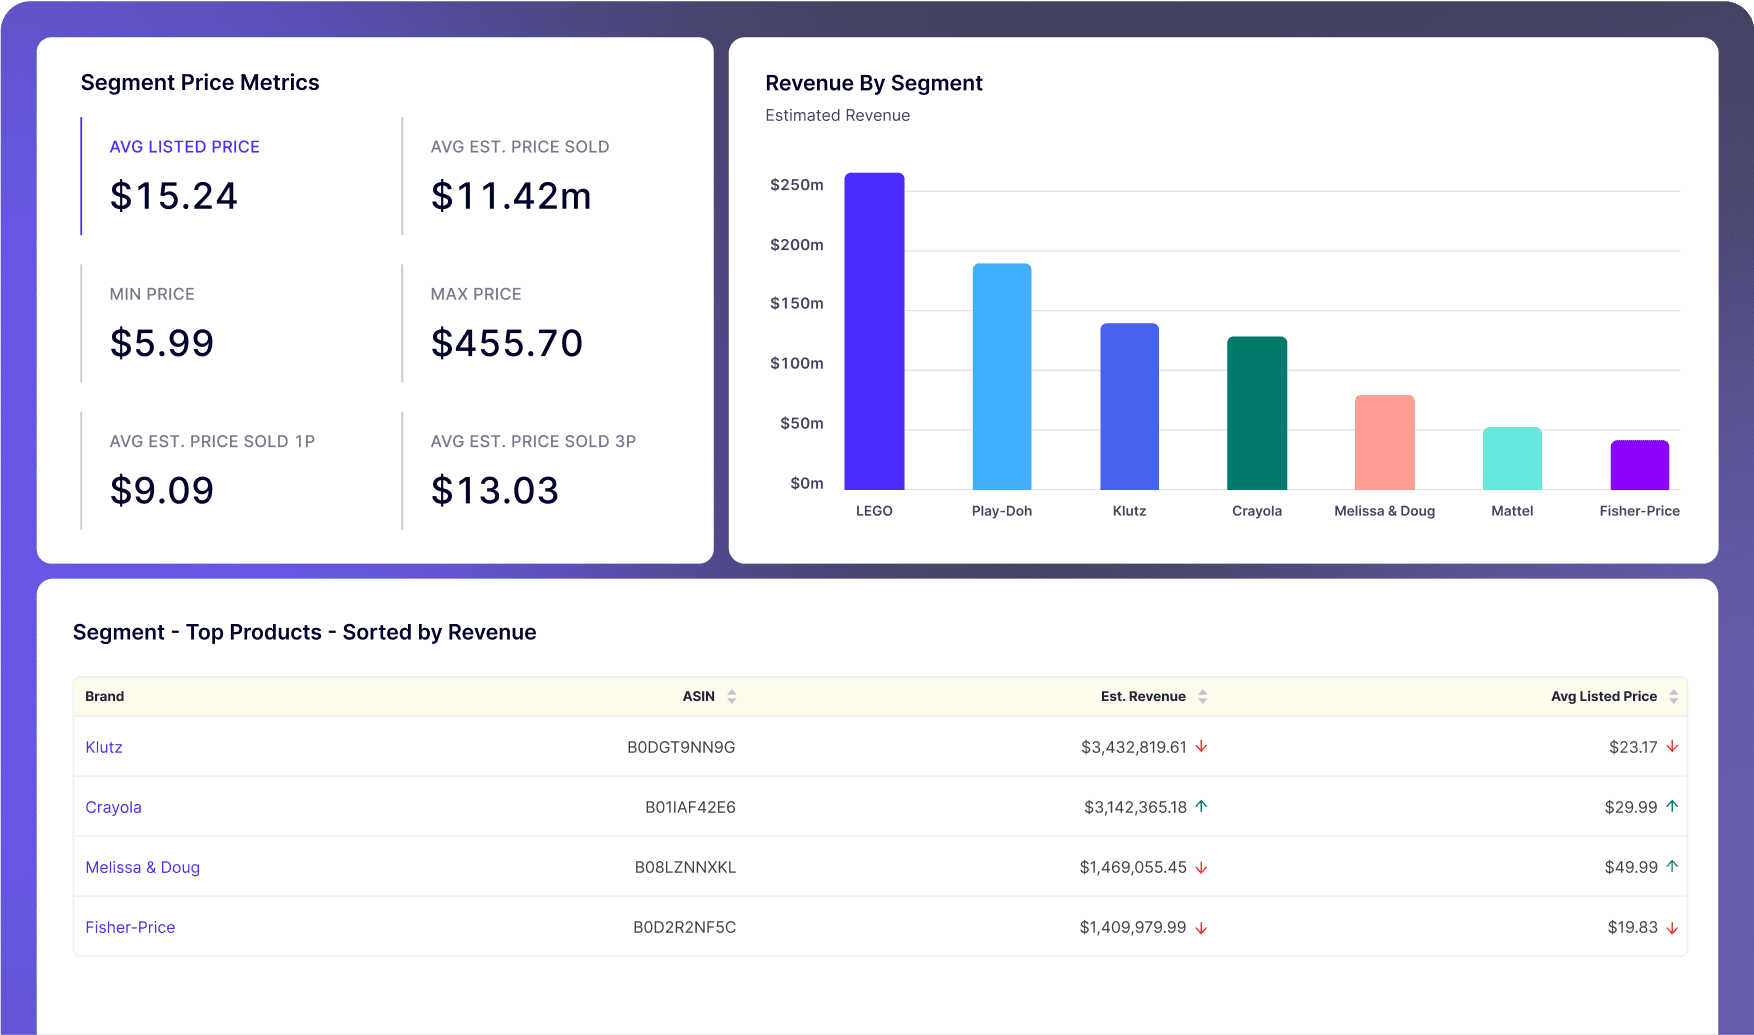Select the green Crayola chart bar
1754x1035 pixels.
(1256, 413)
